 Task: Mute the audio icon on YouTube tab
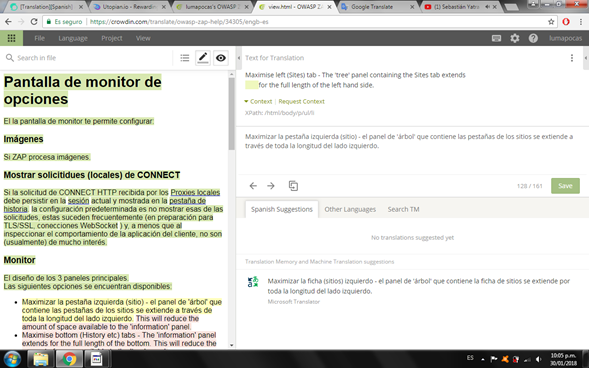[487, 7]
